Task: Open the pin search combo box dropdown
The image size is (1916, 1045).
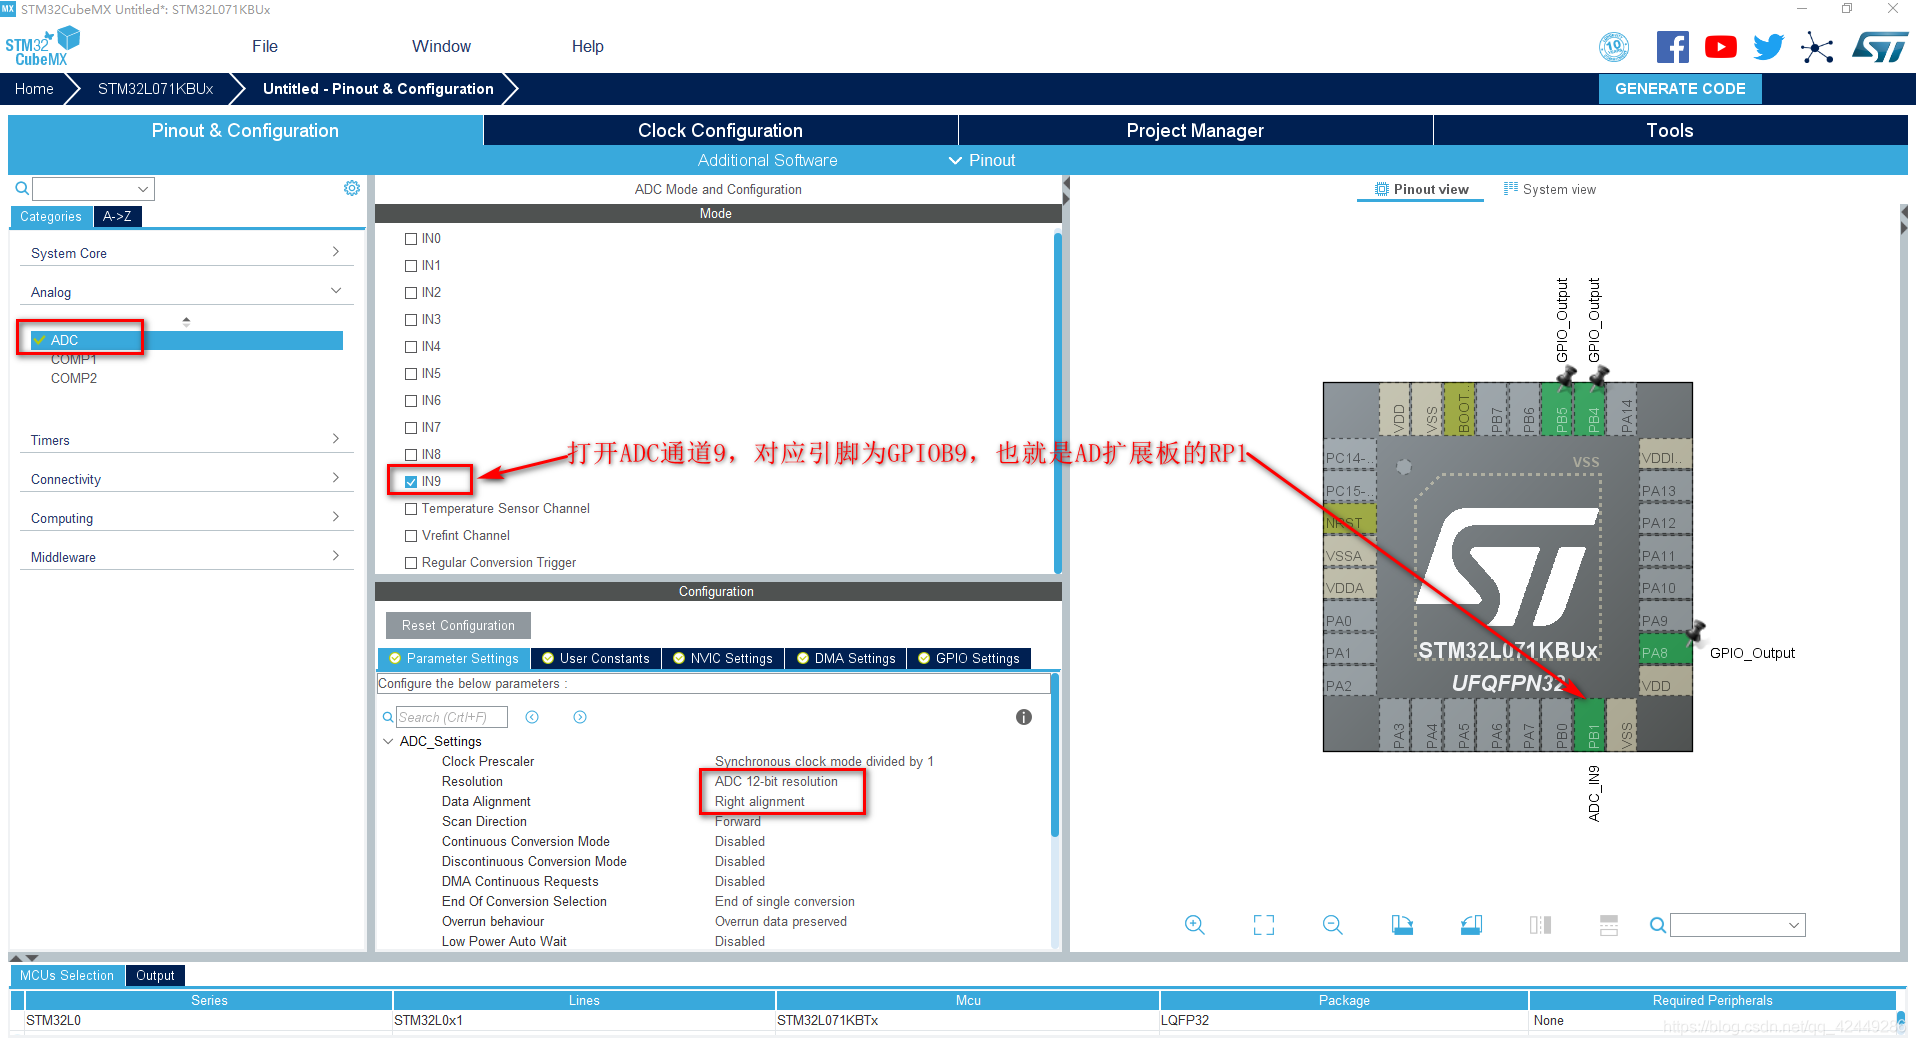Action: pyautogui.click(x=1793, y=925)
